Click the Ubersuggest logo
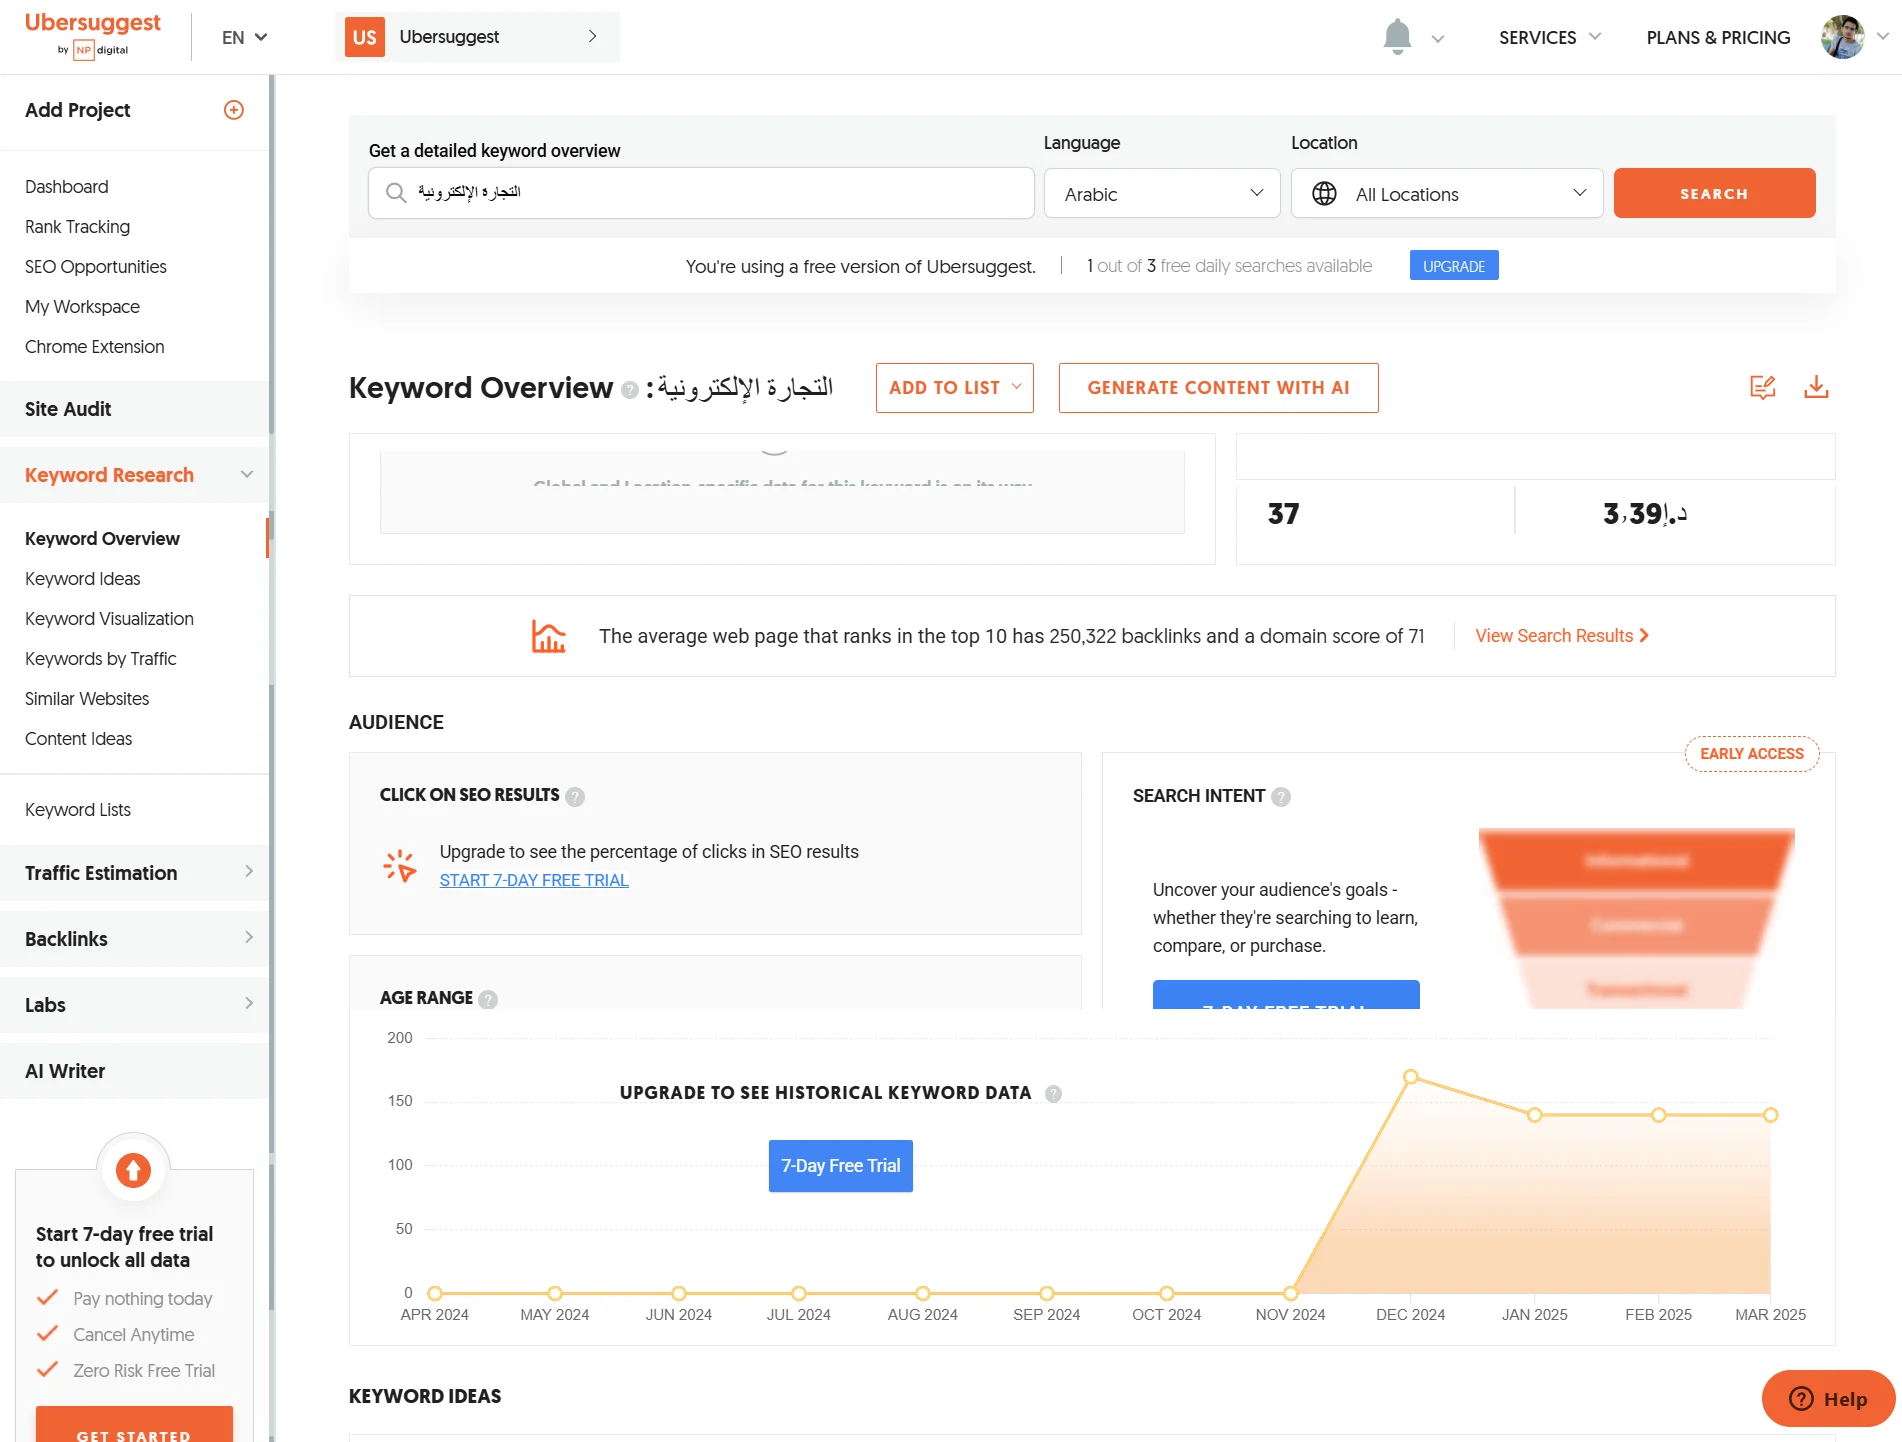Viewport: 1902px width, 1442px height. [x=92, y=35]
